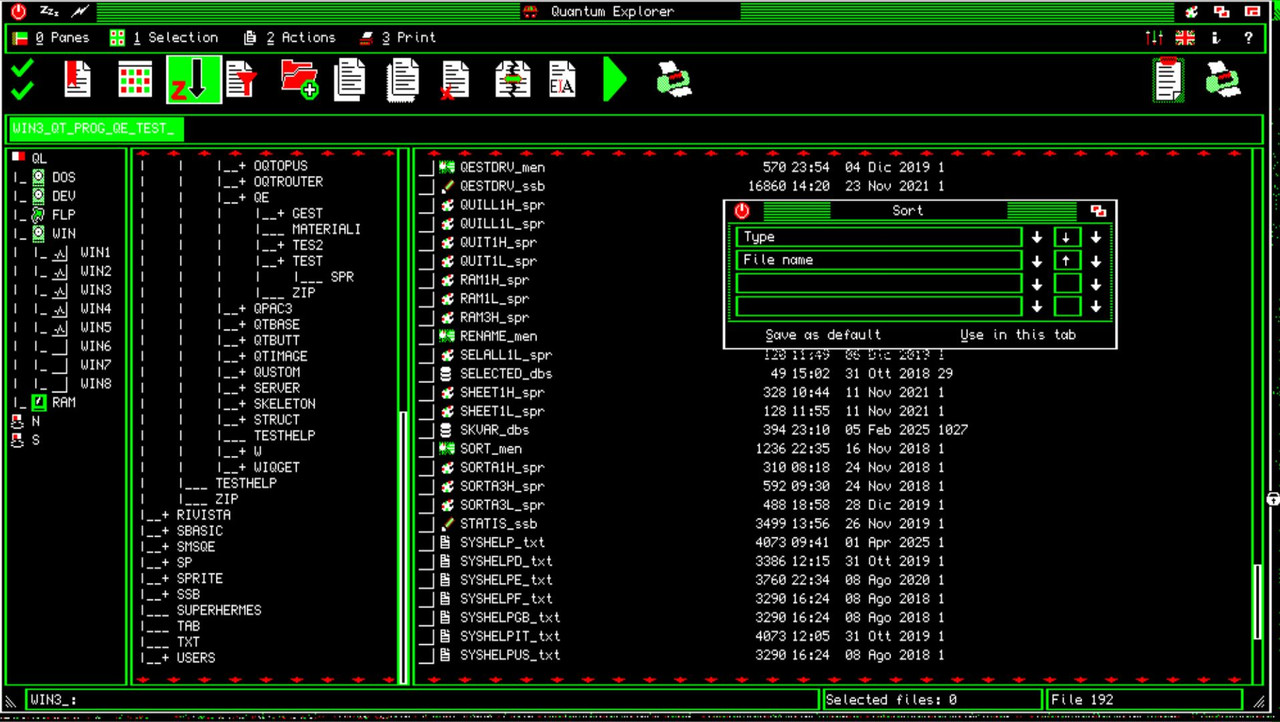Click the Zzz sleep icon in title bar
Image resolution: width=1280 pixels, height=722 pixels.
pyautogui.click(x=49, y=11)
